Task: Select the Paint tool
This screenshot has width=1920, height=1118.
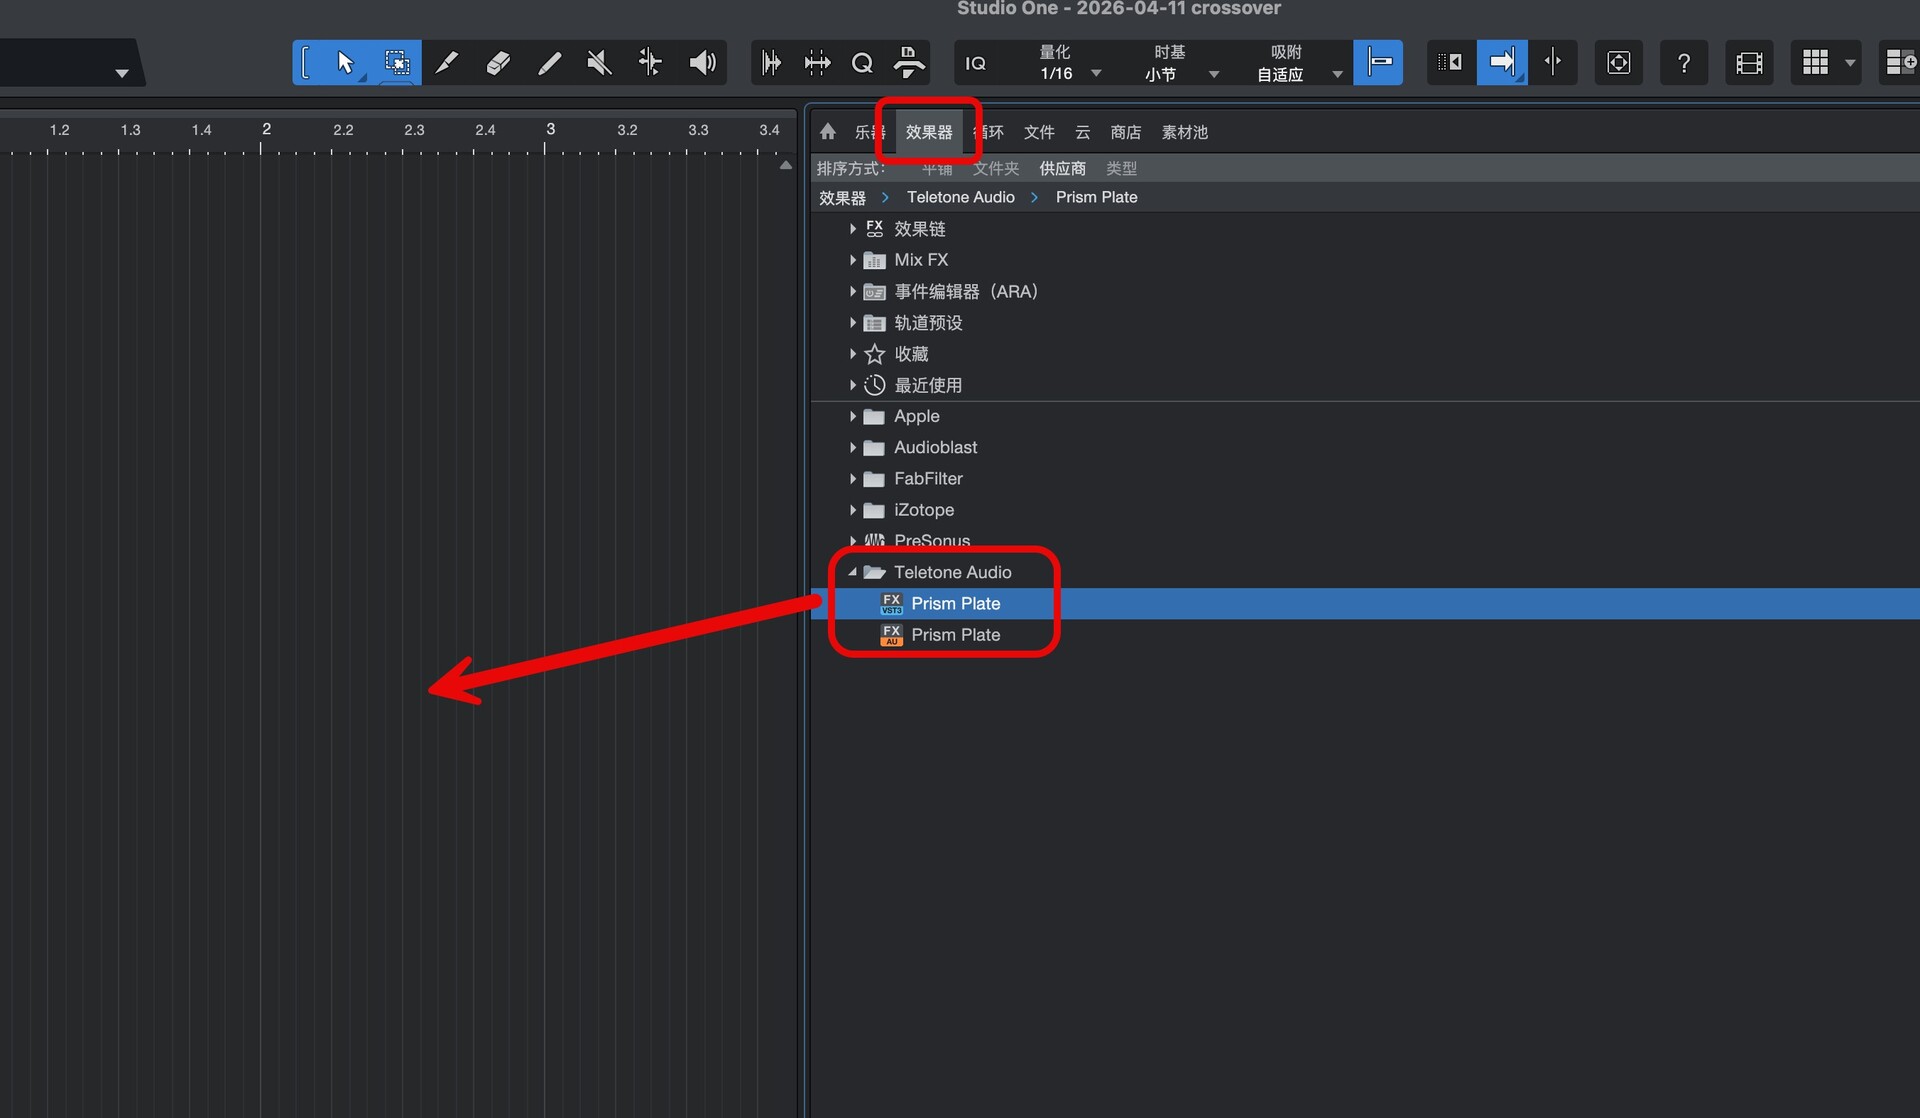Action: [x=549, y=63]
